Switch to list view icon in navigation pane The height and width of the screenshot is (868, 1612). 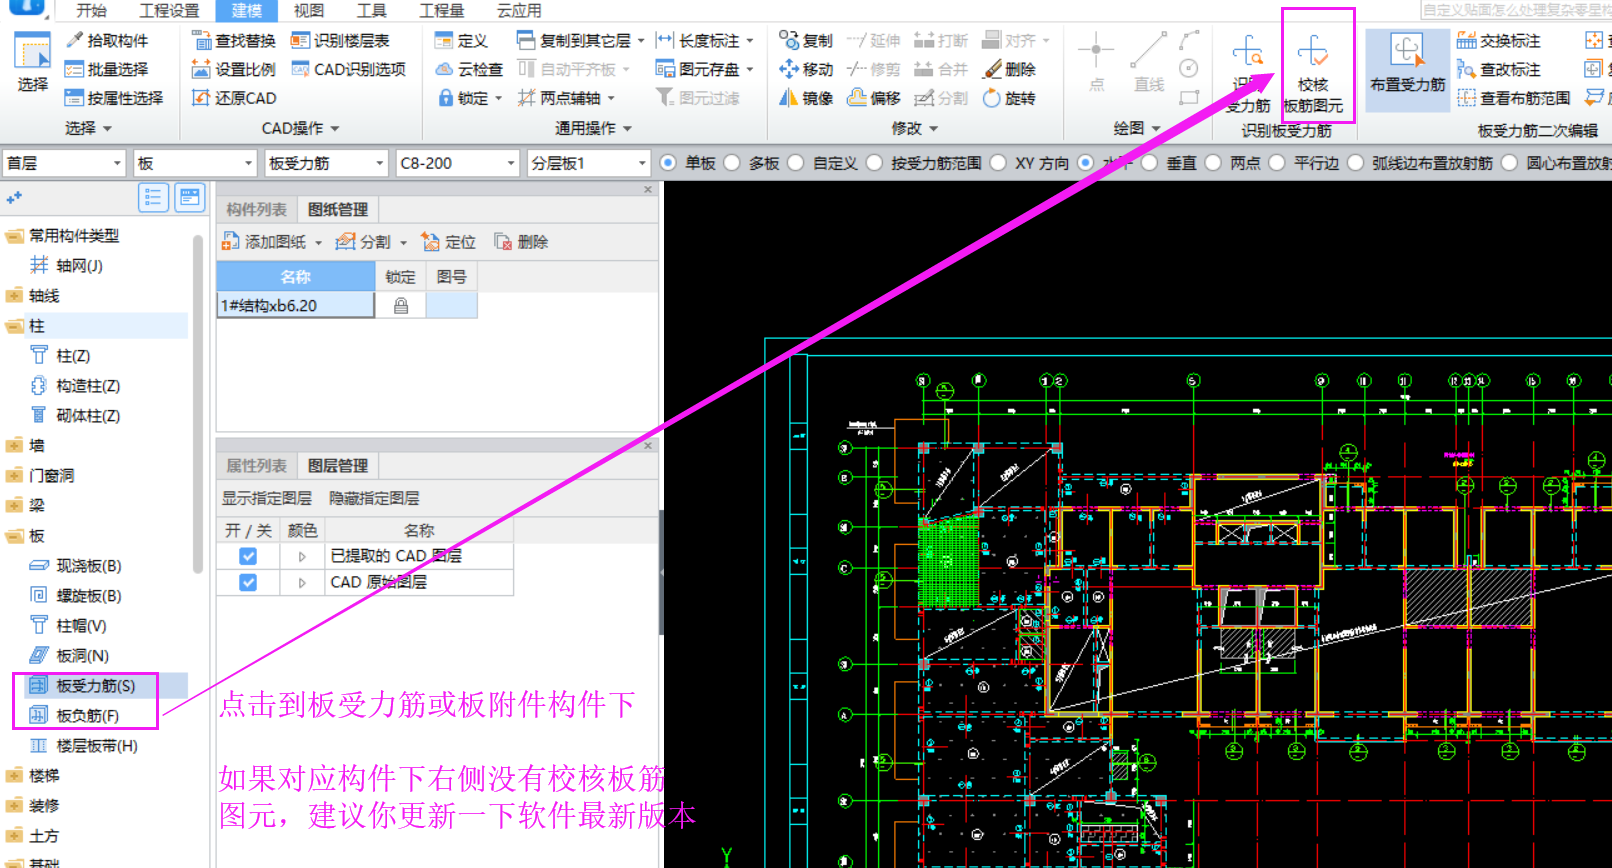(153, 197)
